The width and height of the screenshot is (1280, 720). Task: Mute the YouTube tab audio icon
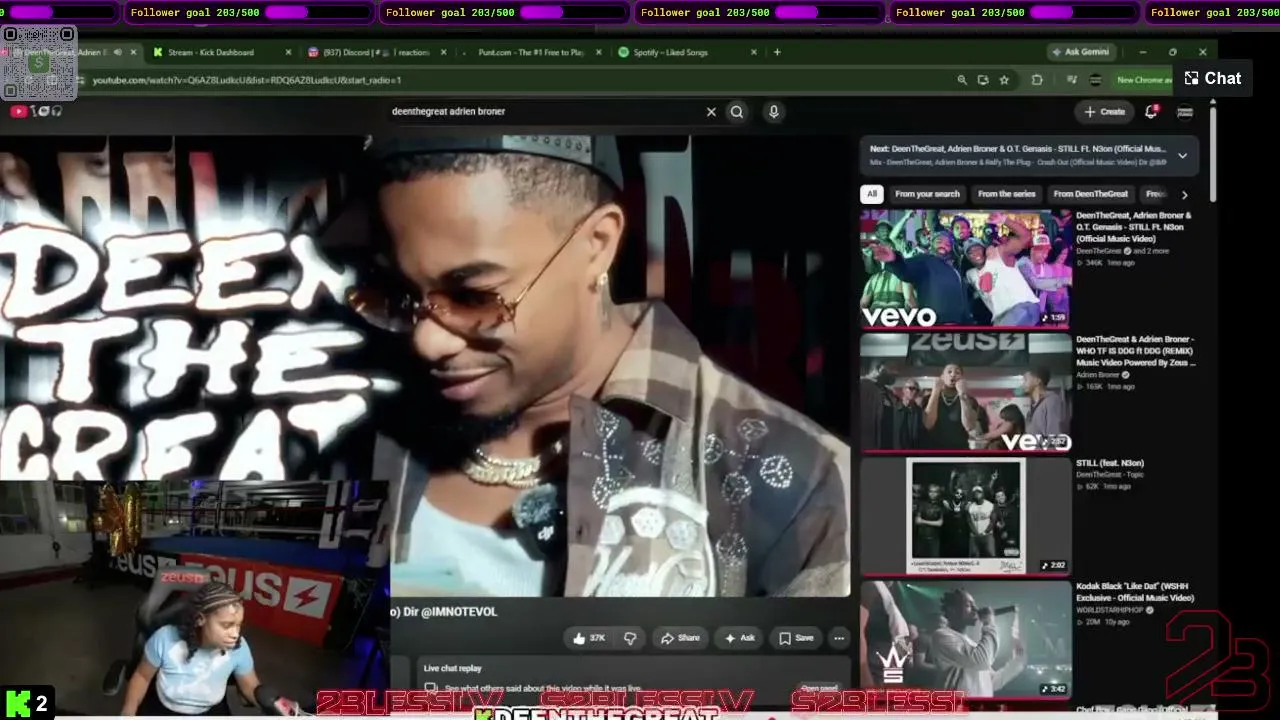(x=118, y=52)
